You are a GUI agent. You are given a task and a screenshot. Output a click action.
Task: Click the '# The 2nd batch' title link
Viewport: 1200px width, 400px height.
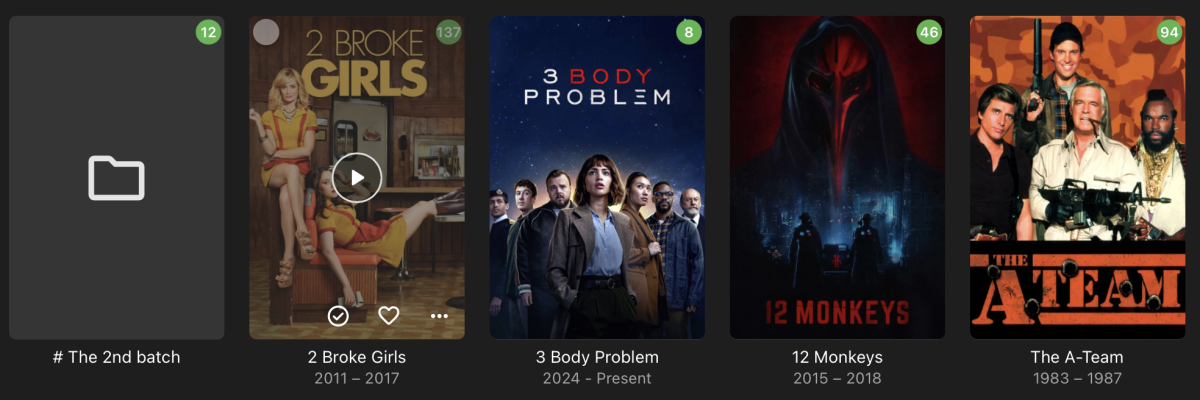(x=117, y=357)
